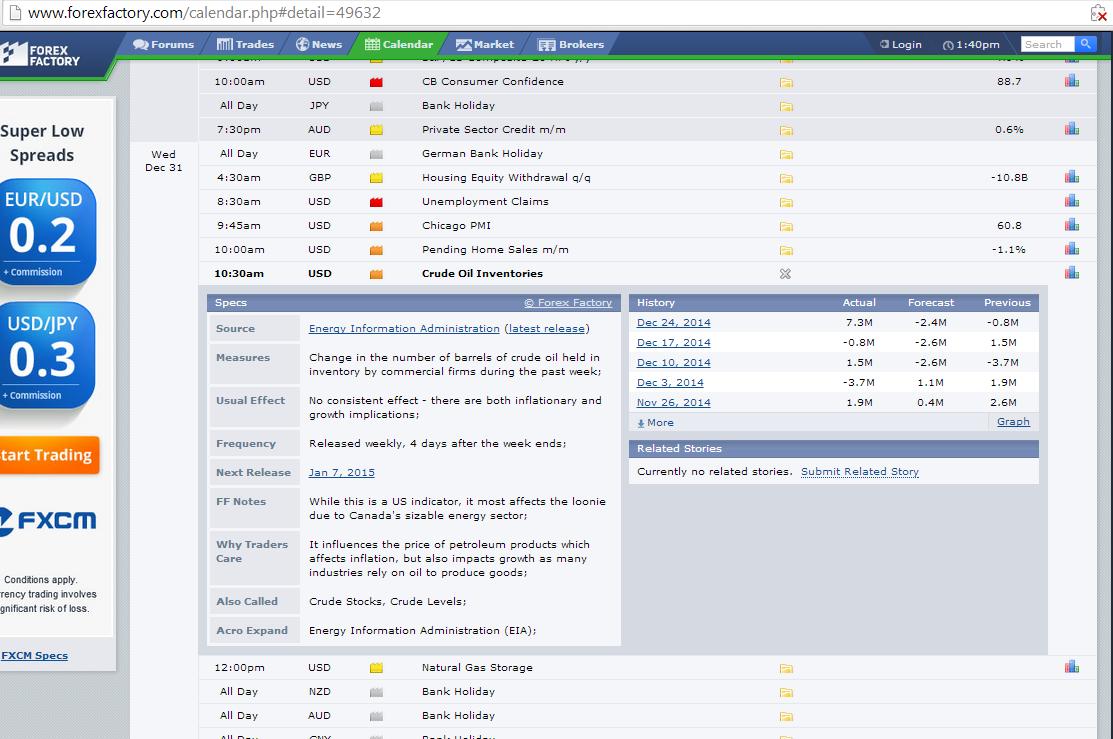Click the Start Trading orange button
The image size is (1113, 739).
click(48, 455)
